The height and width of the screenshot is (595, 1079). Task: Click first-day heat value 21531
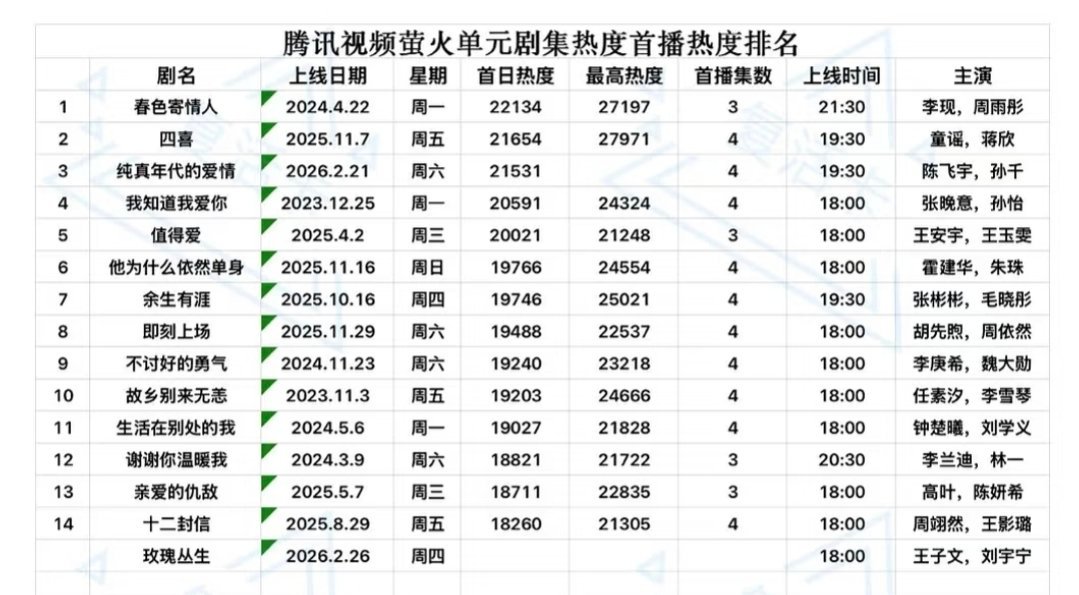coord(515,171)
